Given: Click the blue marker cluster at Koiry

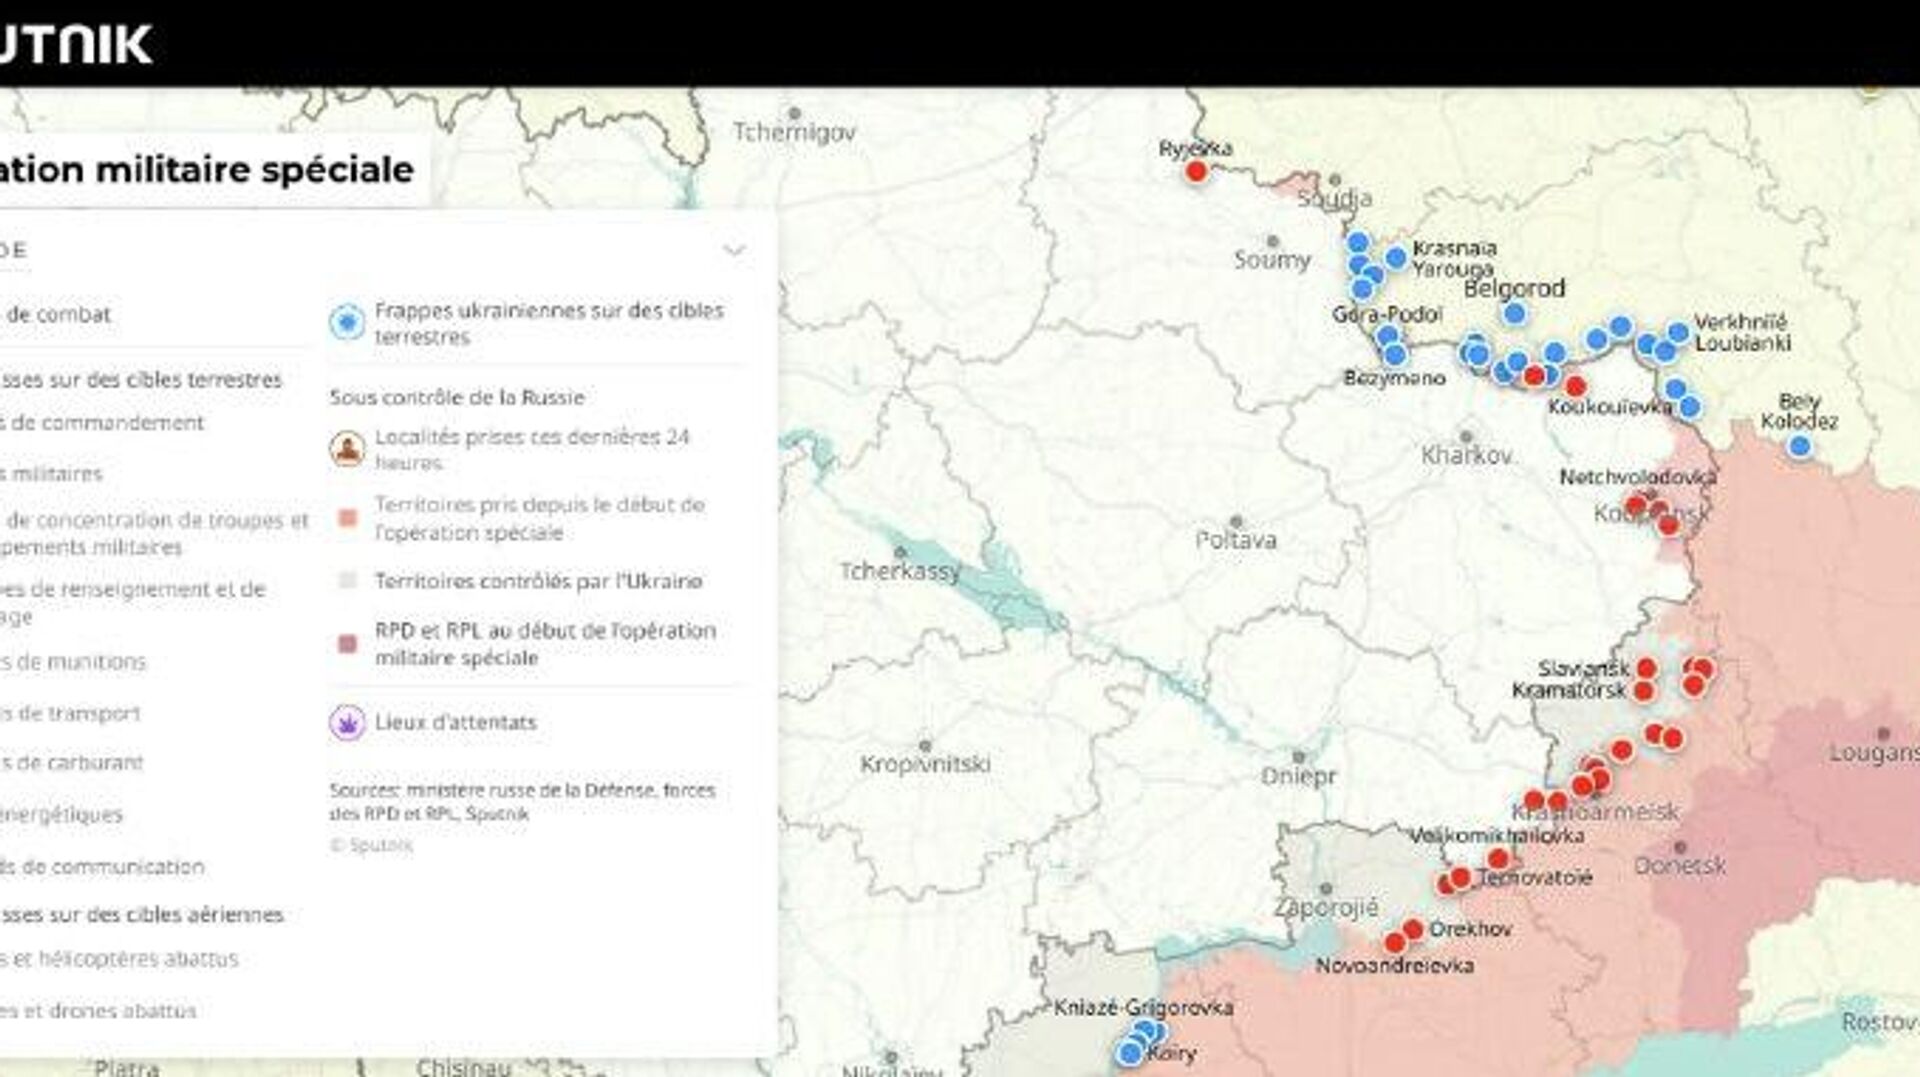Looking at the screenshot, I should pyautogui.click(x=1131, y=1052).
